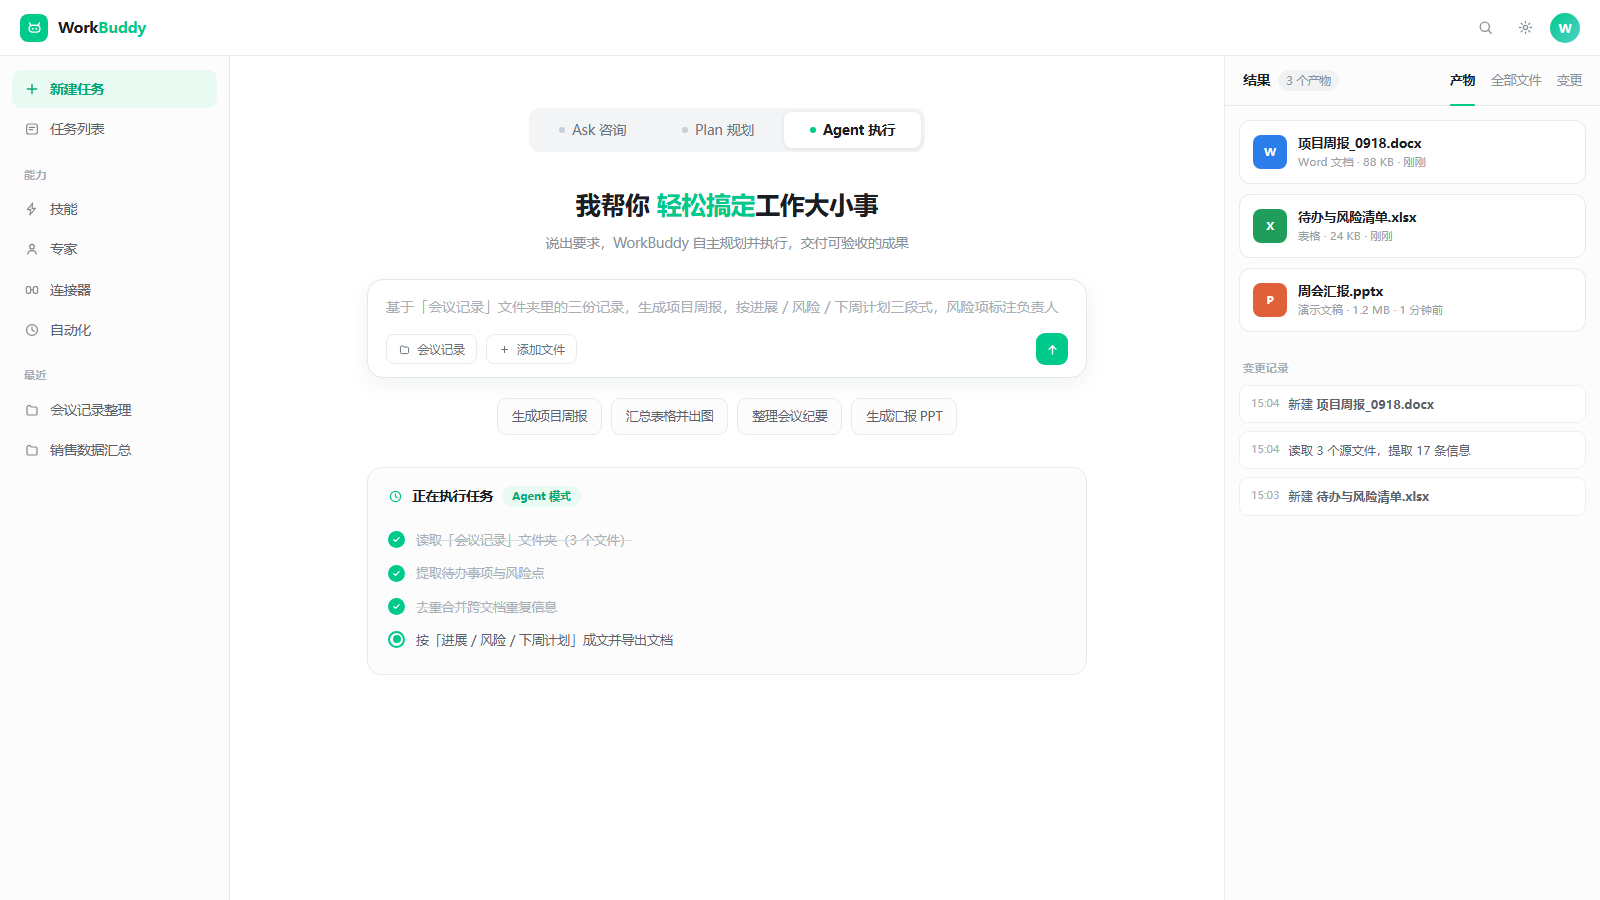Viewport: 1600px width, 900px height.
Task: Click change log entry 读取 3 个源文件
Action: point(1412,450)
